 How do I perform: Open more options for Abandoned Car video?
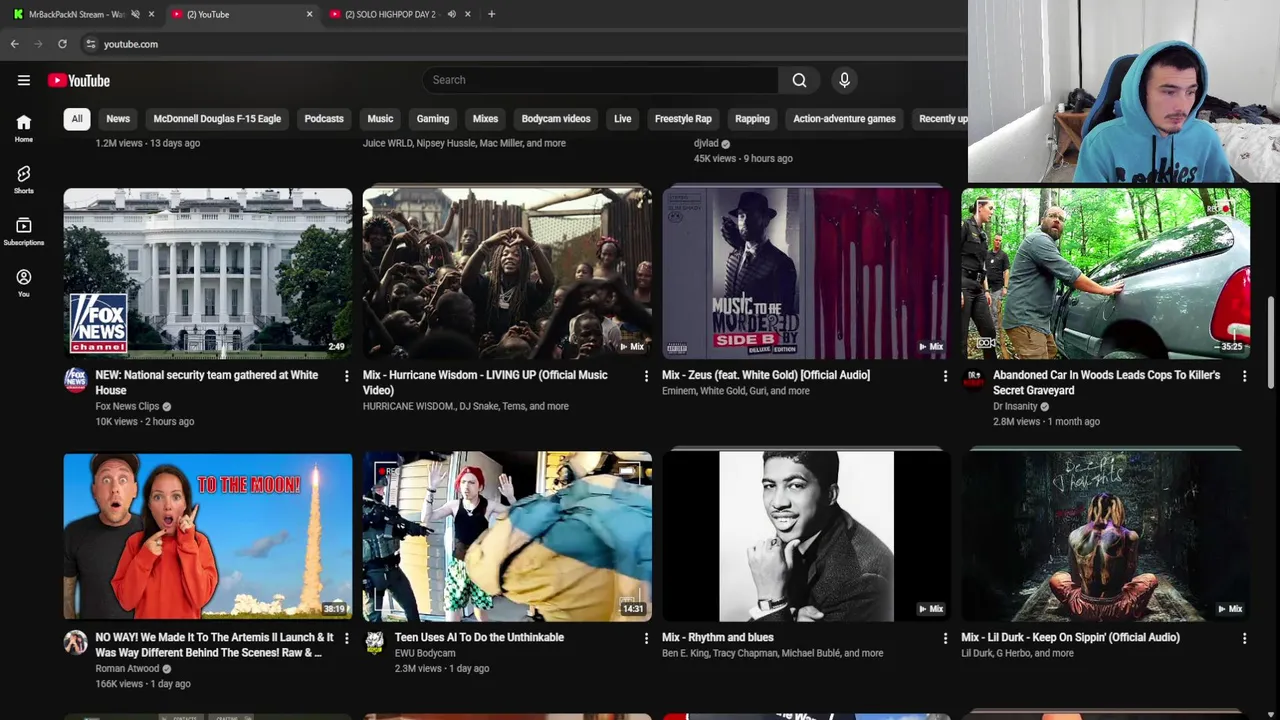1244,376
